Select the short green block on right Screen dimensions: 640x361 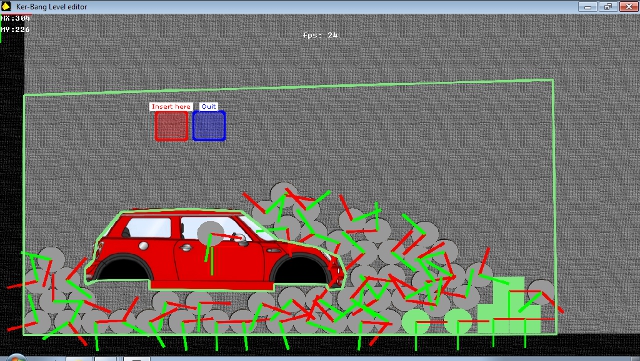pyautogui.click(x=533, y=319)
